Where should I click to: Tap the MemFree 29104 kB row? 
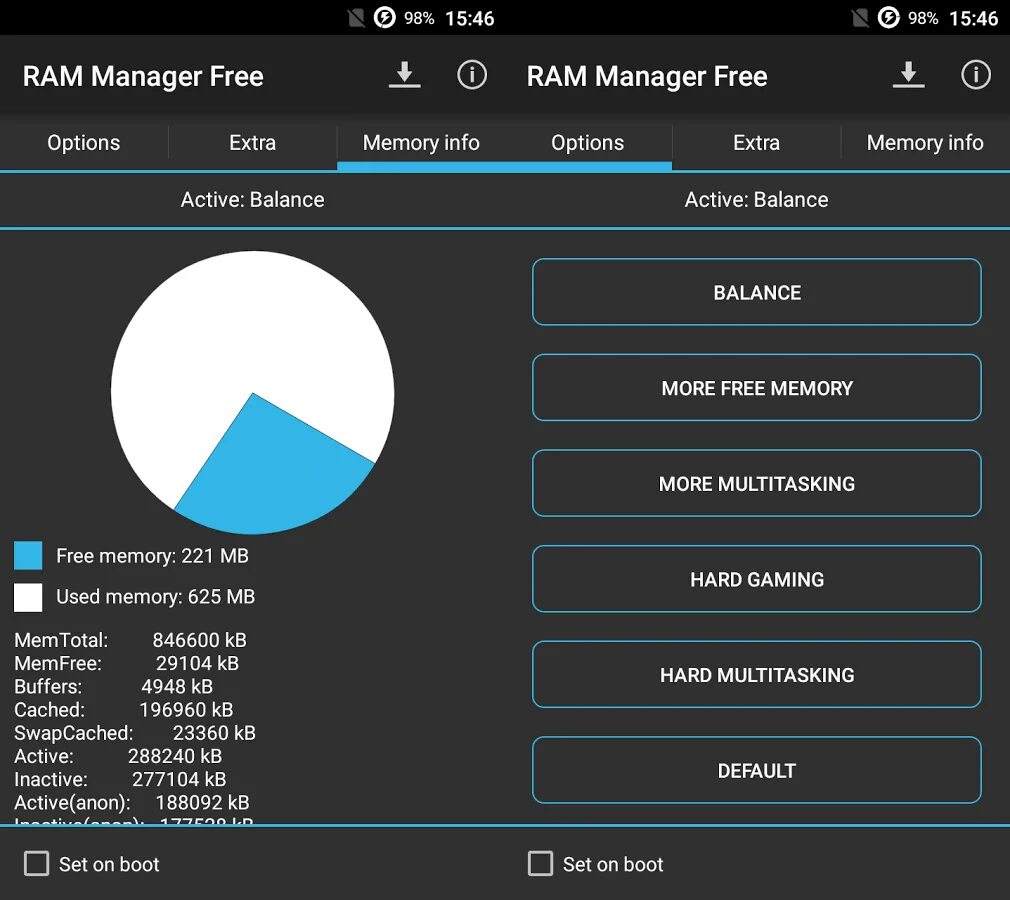126,664
